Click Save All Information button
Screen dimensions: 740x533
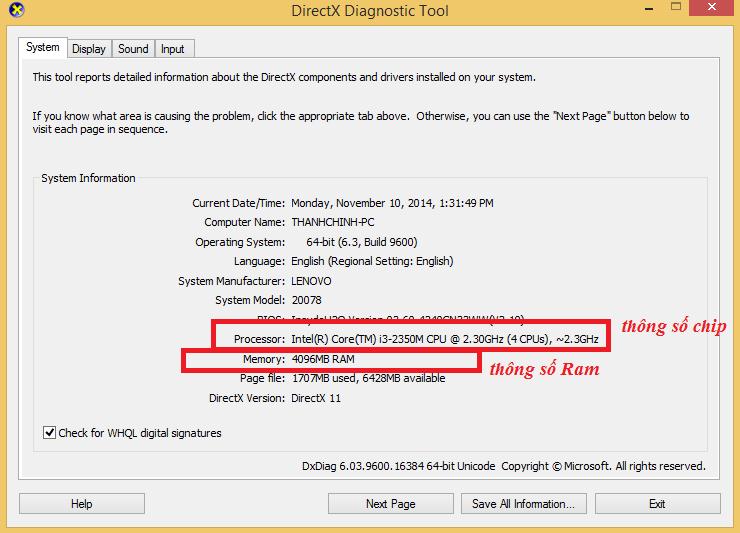(x=524, y=504)
